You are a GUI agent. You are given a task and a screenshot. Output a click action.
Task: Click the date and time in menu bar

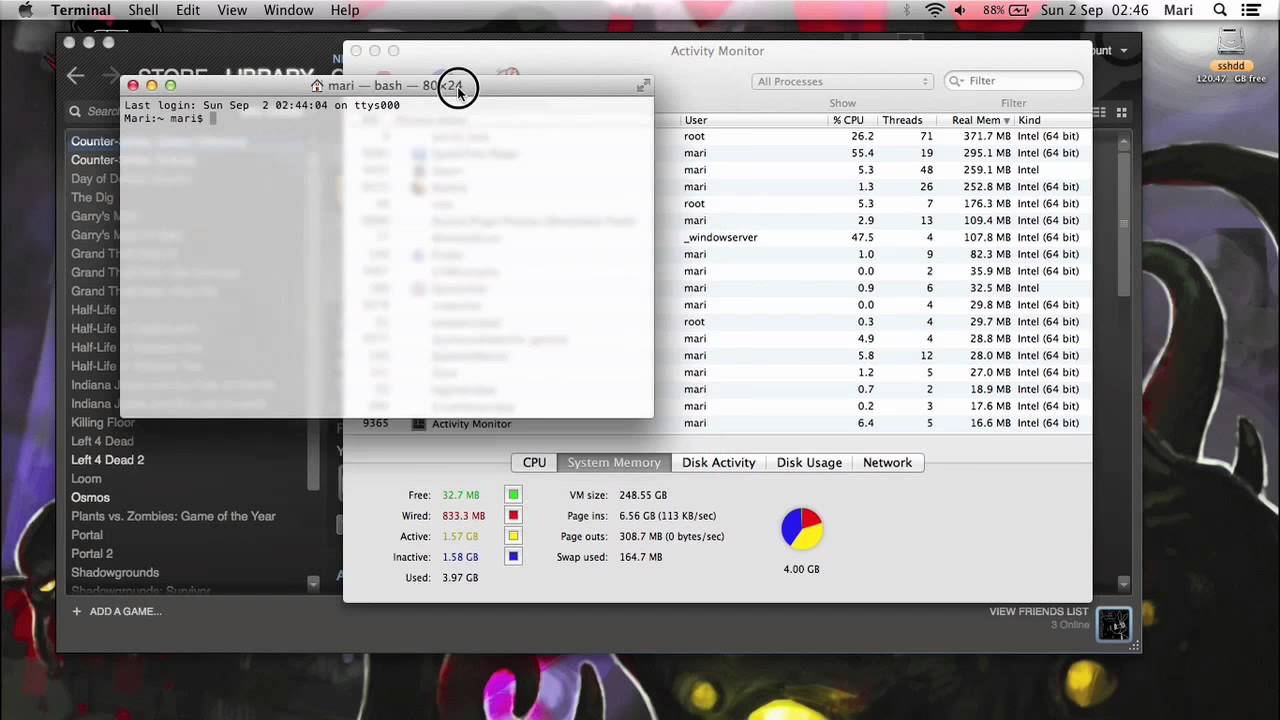1095,10
